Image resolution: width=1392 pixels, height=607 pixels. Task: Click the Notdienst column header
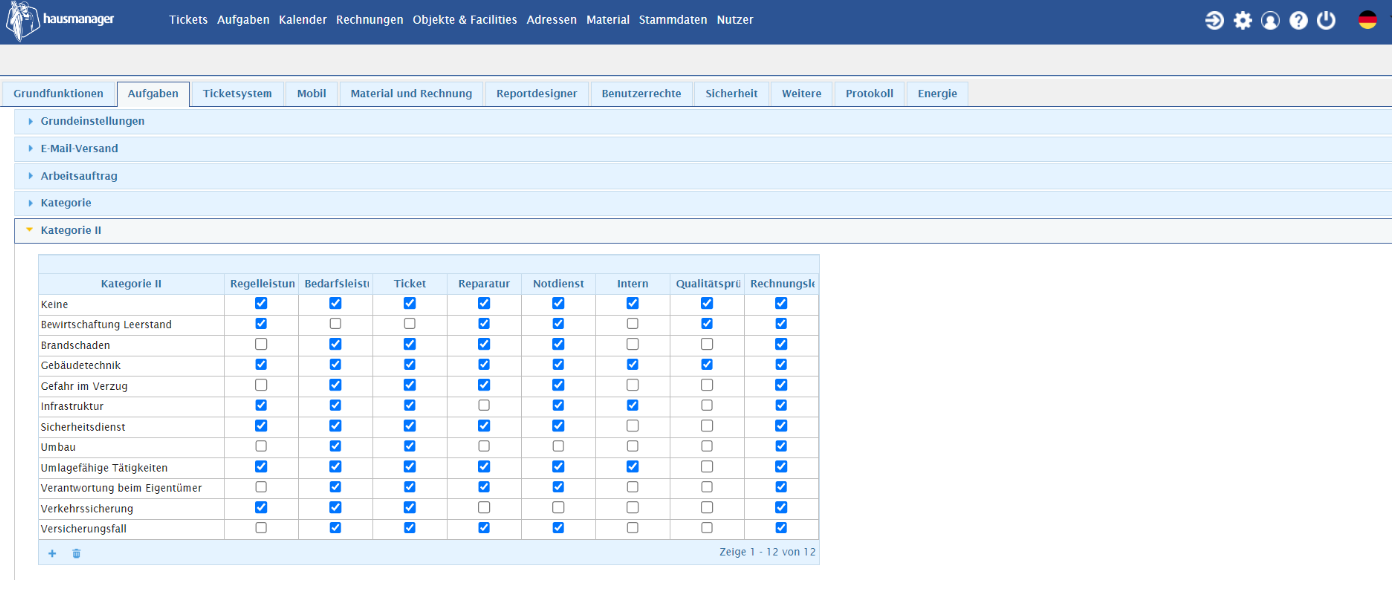558,284
